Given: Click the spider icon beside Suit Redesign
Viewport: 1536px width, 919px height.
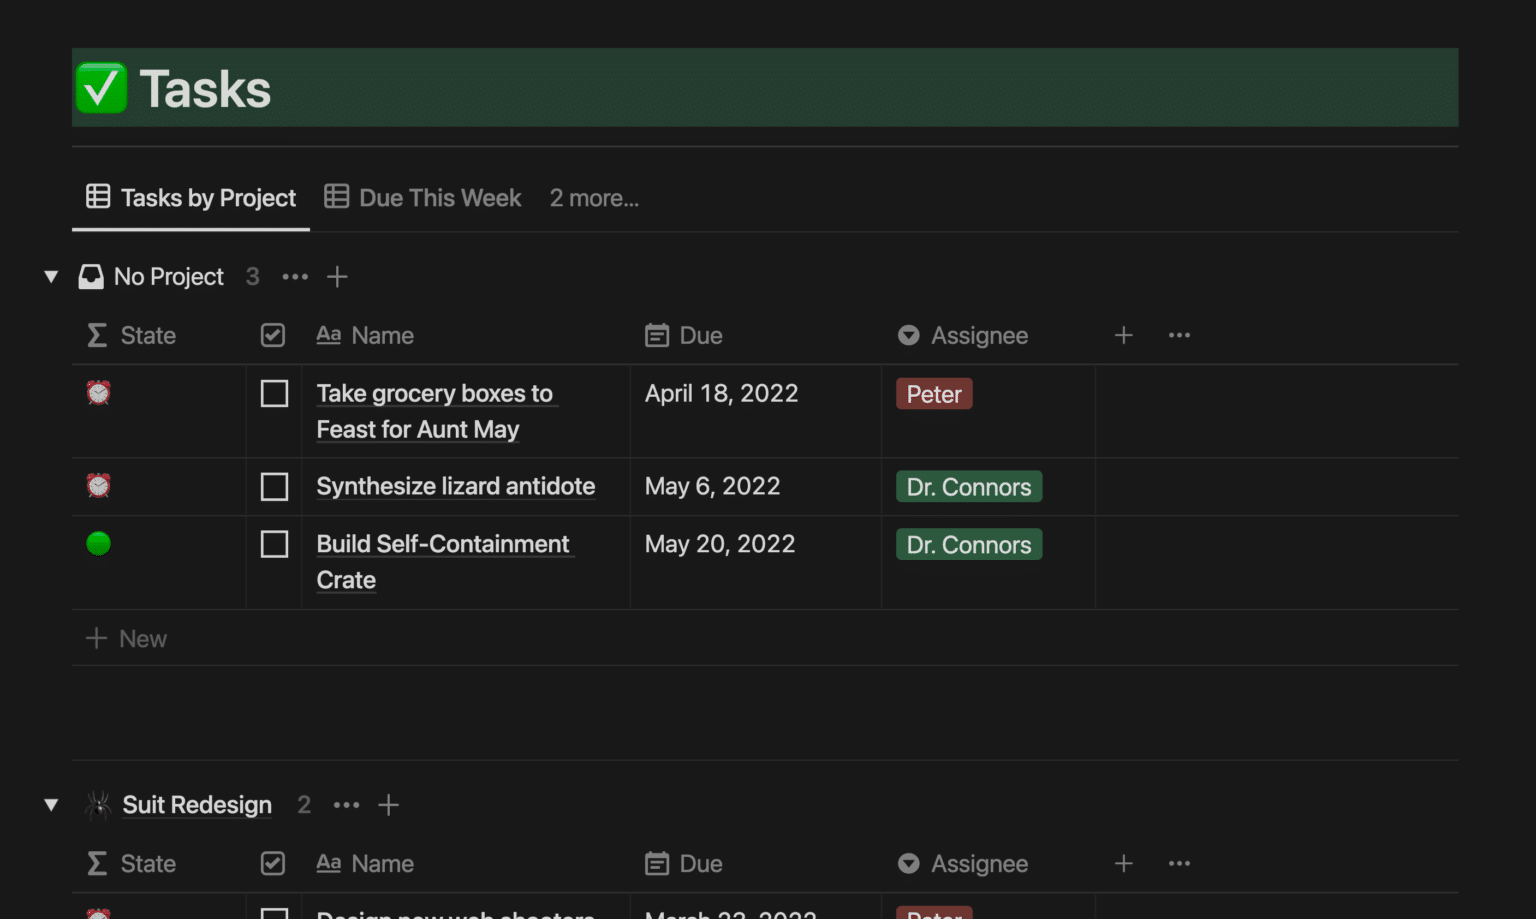Looking at the screenshot, I should click(97, 805).
